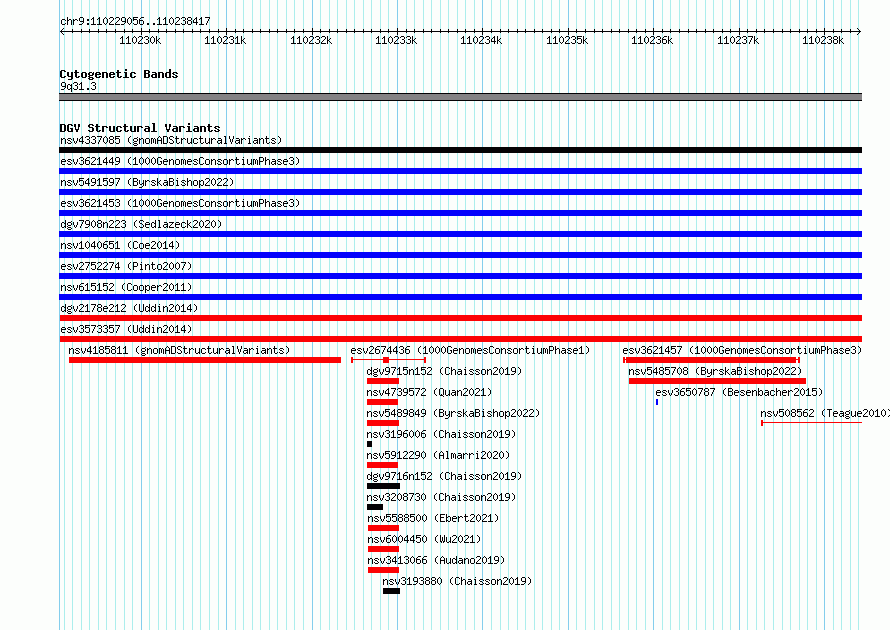Select the blue bar under nsv615152
This screenshot has width=890, height=630.
click(460, 297)
